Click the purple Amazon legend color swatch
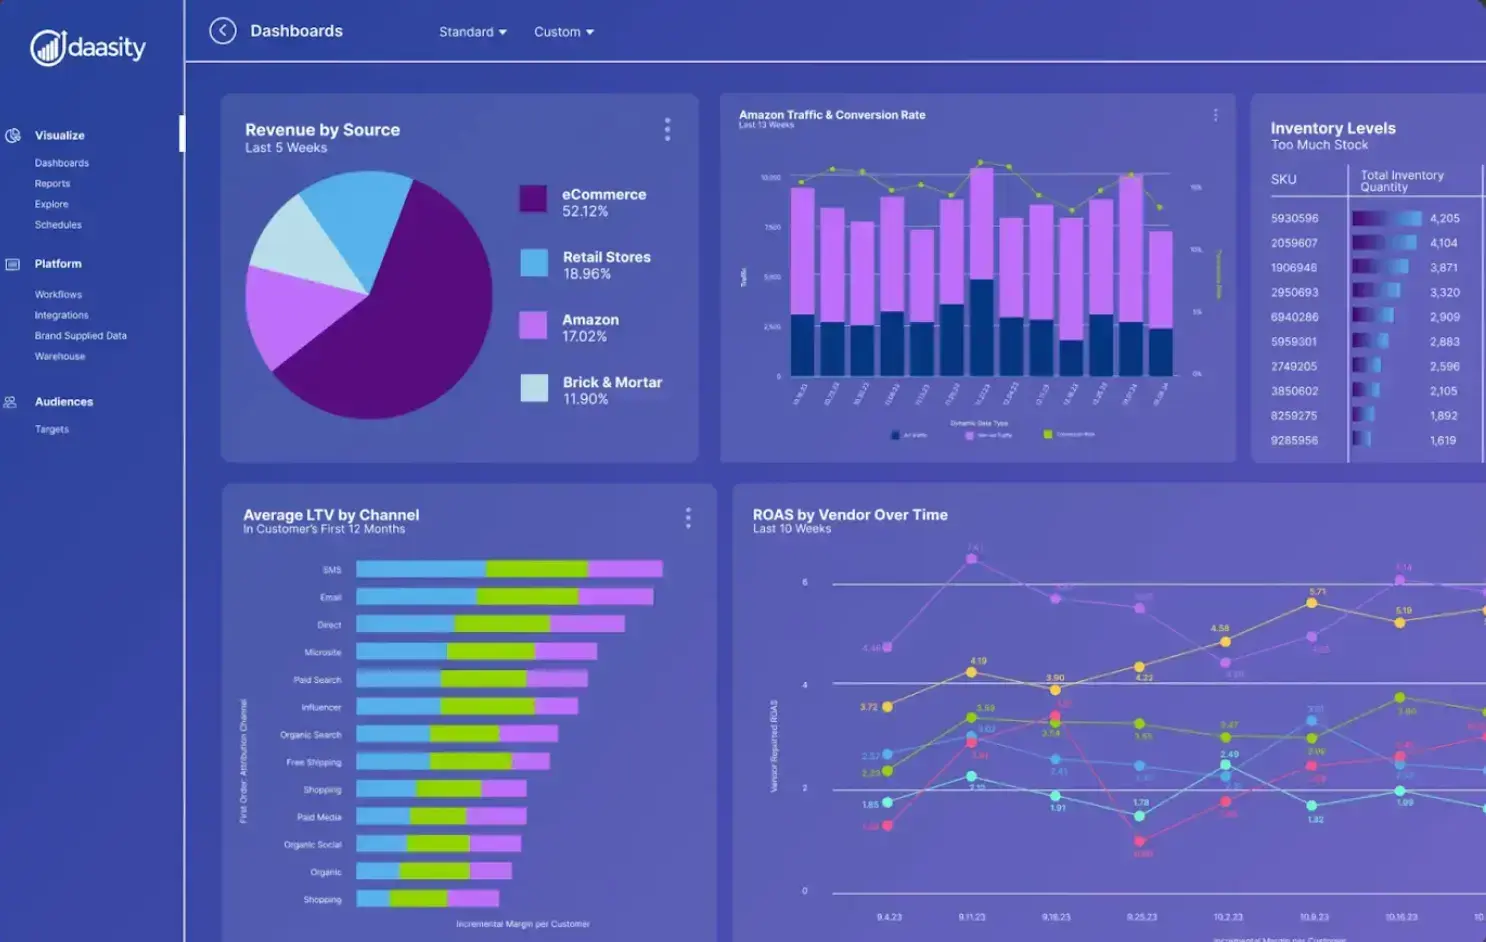The height and width of the screenshot is (942, 1486). coord(532,327)
